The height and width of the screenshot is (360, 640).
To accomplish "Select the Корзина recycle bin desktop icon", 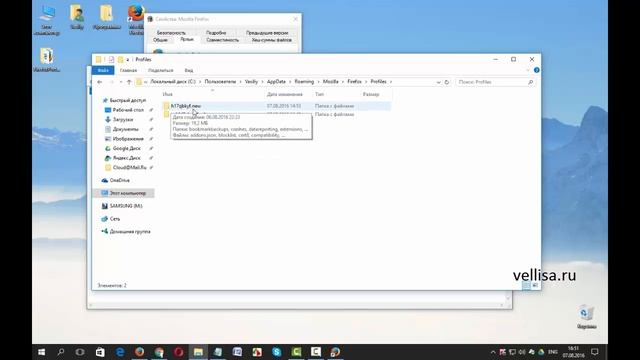I will [587, 317].
